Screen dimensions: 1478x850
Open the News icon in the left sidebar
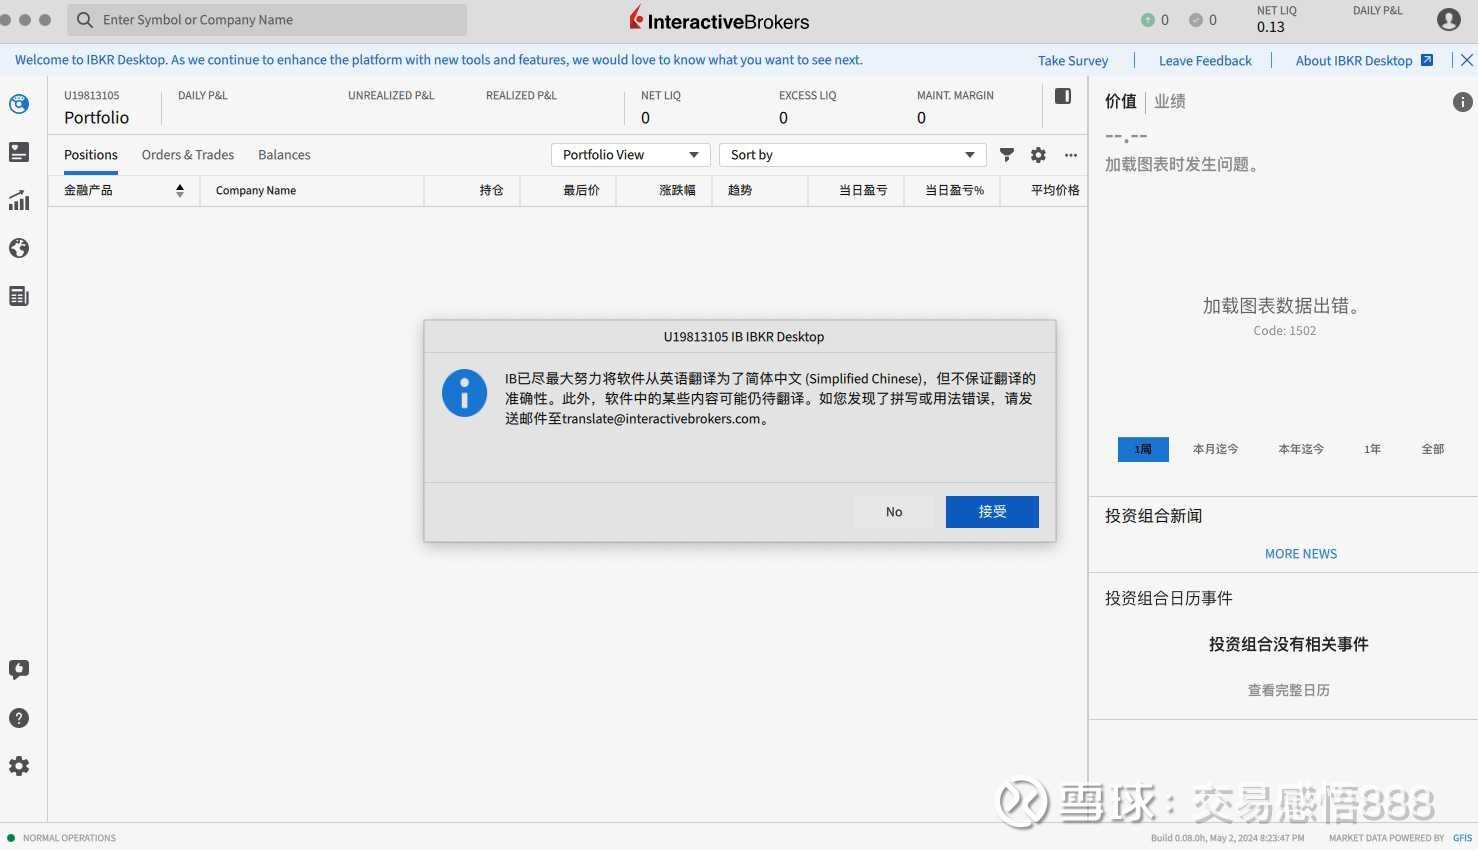click(19, 296)
